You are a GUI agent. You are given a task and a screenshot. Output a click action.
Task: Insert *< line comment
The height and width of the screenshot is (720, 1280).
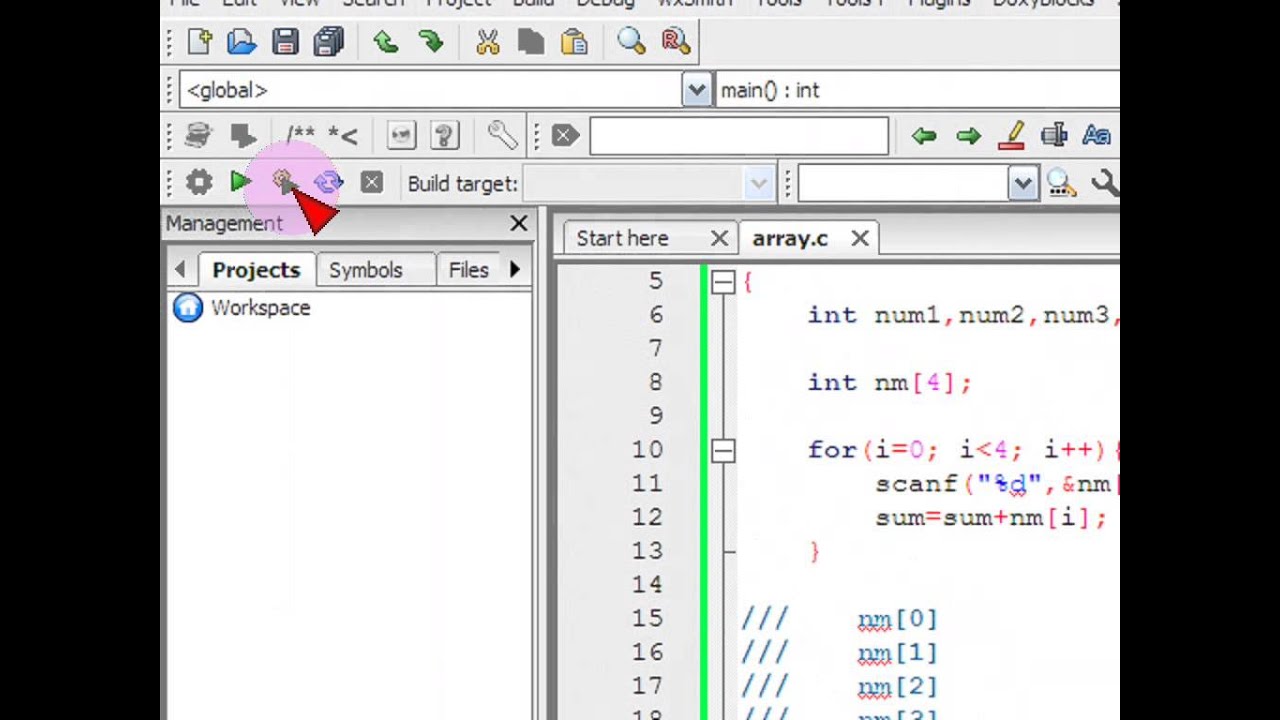click(343, 135)
